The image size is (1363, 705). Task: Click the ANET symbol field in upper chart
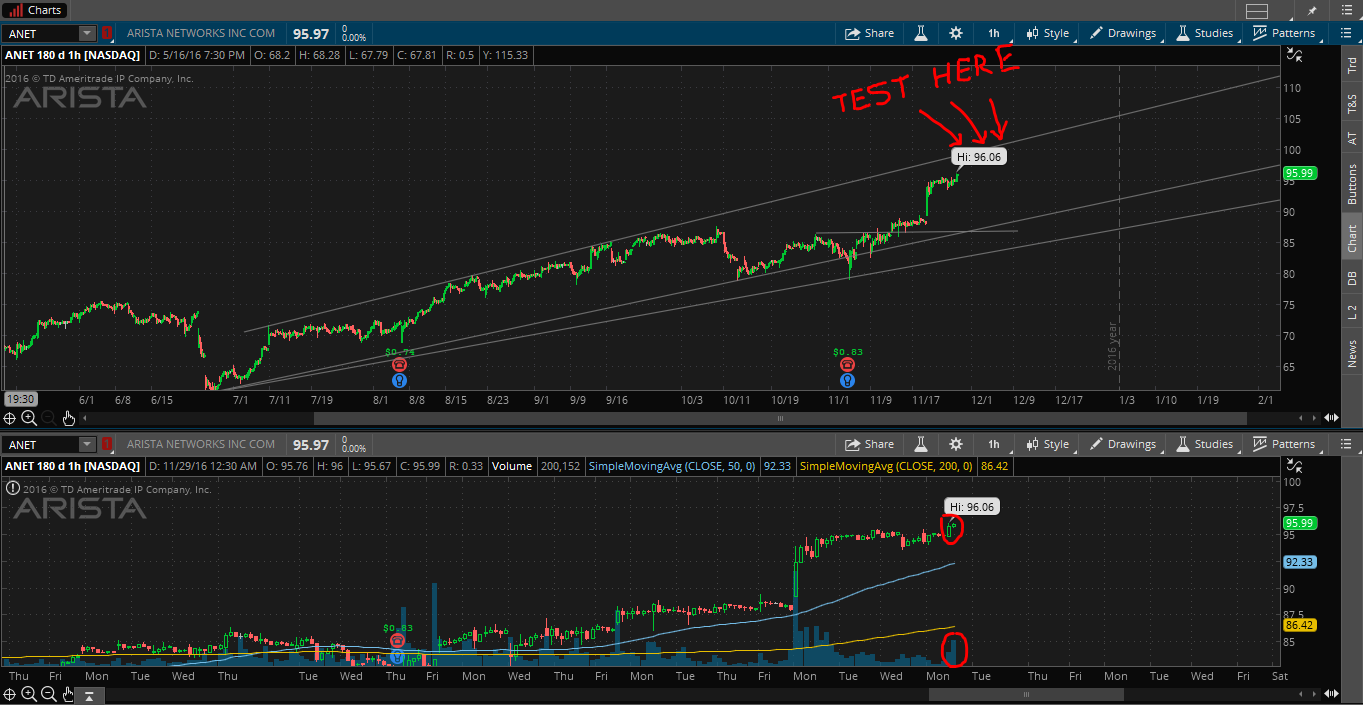click(40, 33)
